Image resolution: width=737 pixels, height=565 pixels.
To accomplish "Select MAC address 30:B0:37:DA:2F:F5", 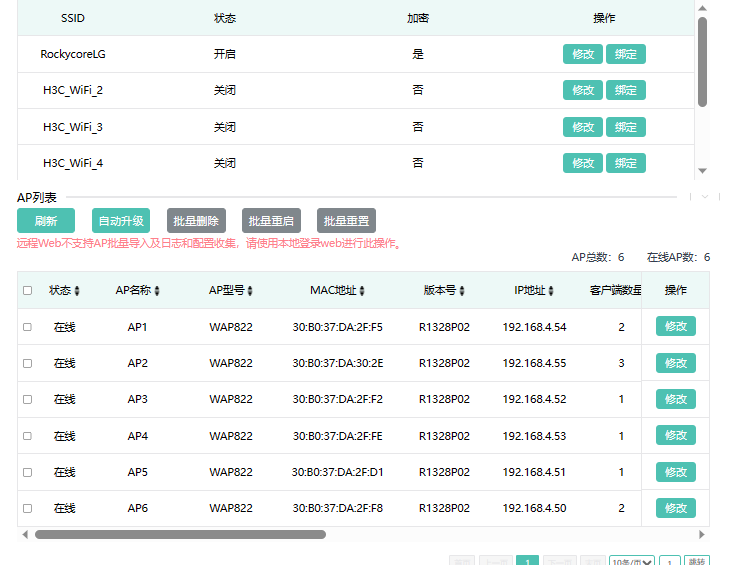I will (x=337, y=327).
